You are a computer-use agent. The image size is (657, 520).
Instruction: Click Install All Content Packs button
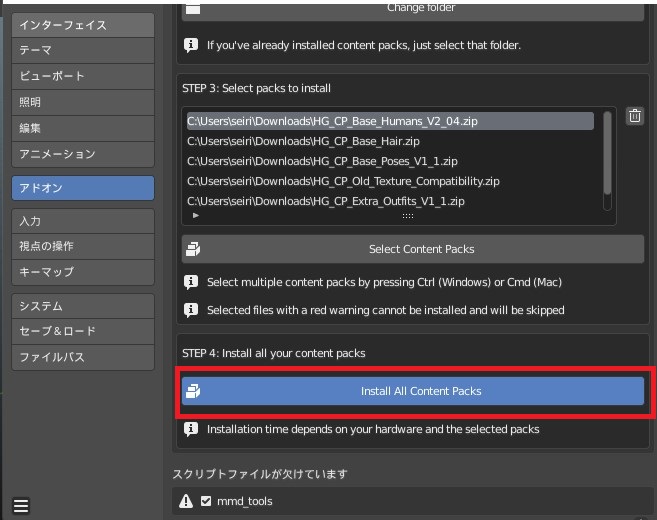click(413, 391)
